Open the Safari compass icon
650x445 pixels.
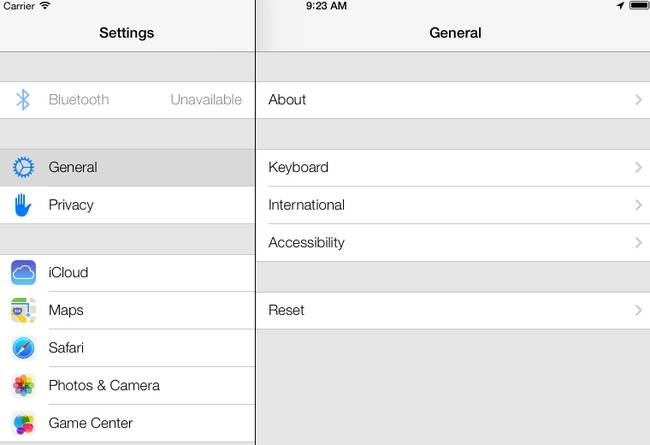coord(23,348)
